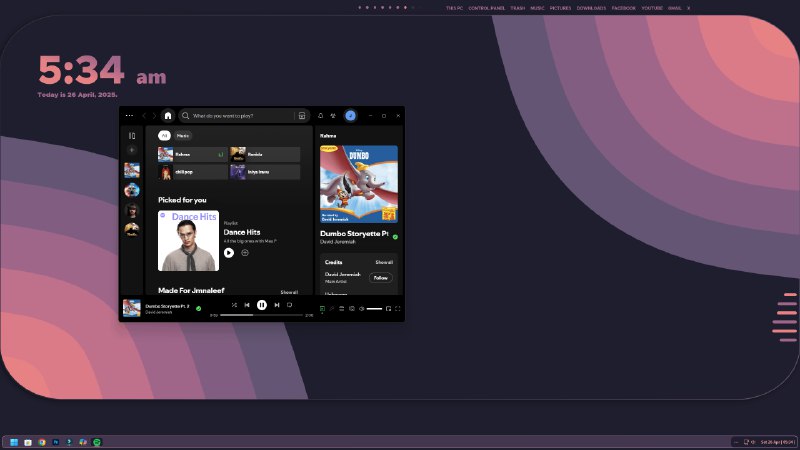
Task: Open the third library sidebar item
Action: [x=132, y=210]
